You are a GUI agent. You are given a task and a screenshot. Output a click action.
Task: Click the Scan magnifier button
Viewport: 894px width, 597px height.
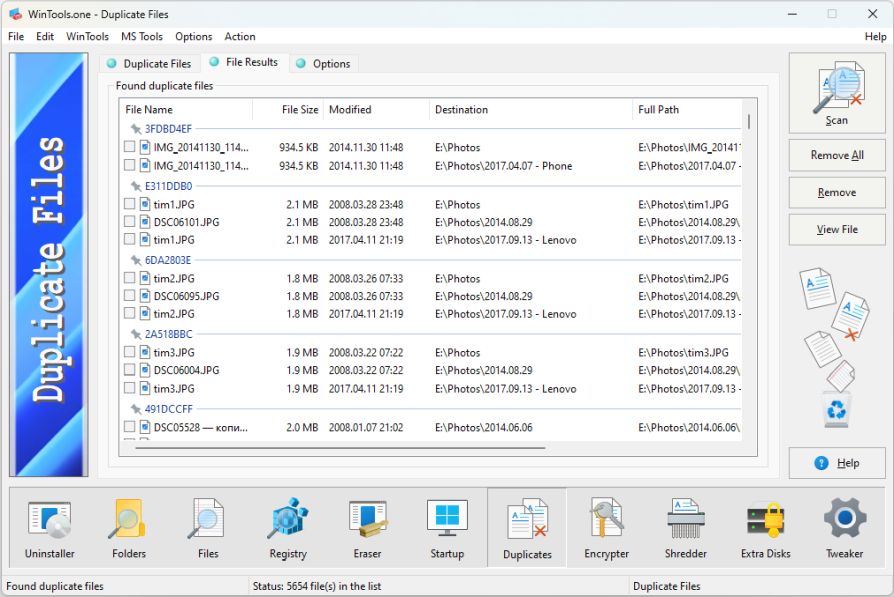coord(837,94)
